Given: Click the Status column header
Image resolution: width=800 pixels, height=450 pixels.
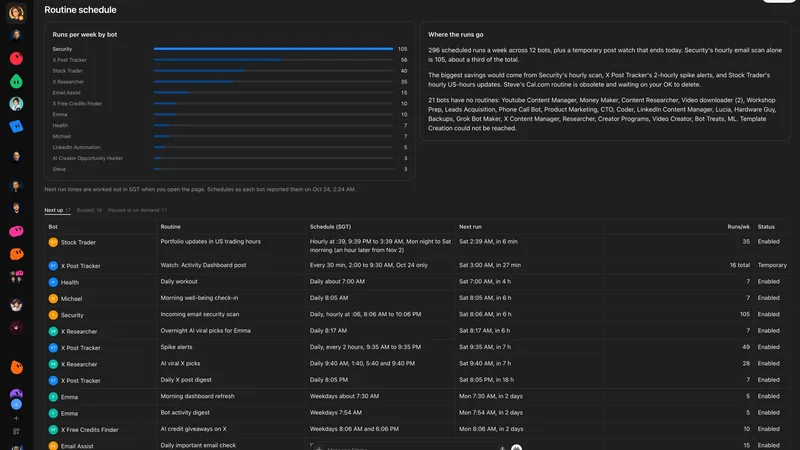Looking at the screenshot, I should pos(766,227).
